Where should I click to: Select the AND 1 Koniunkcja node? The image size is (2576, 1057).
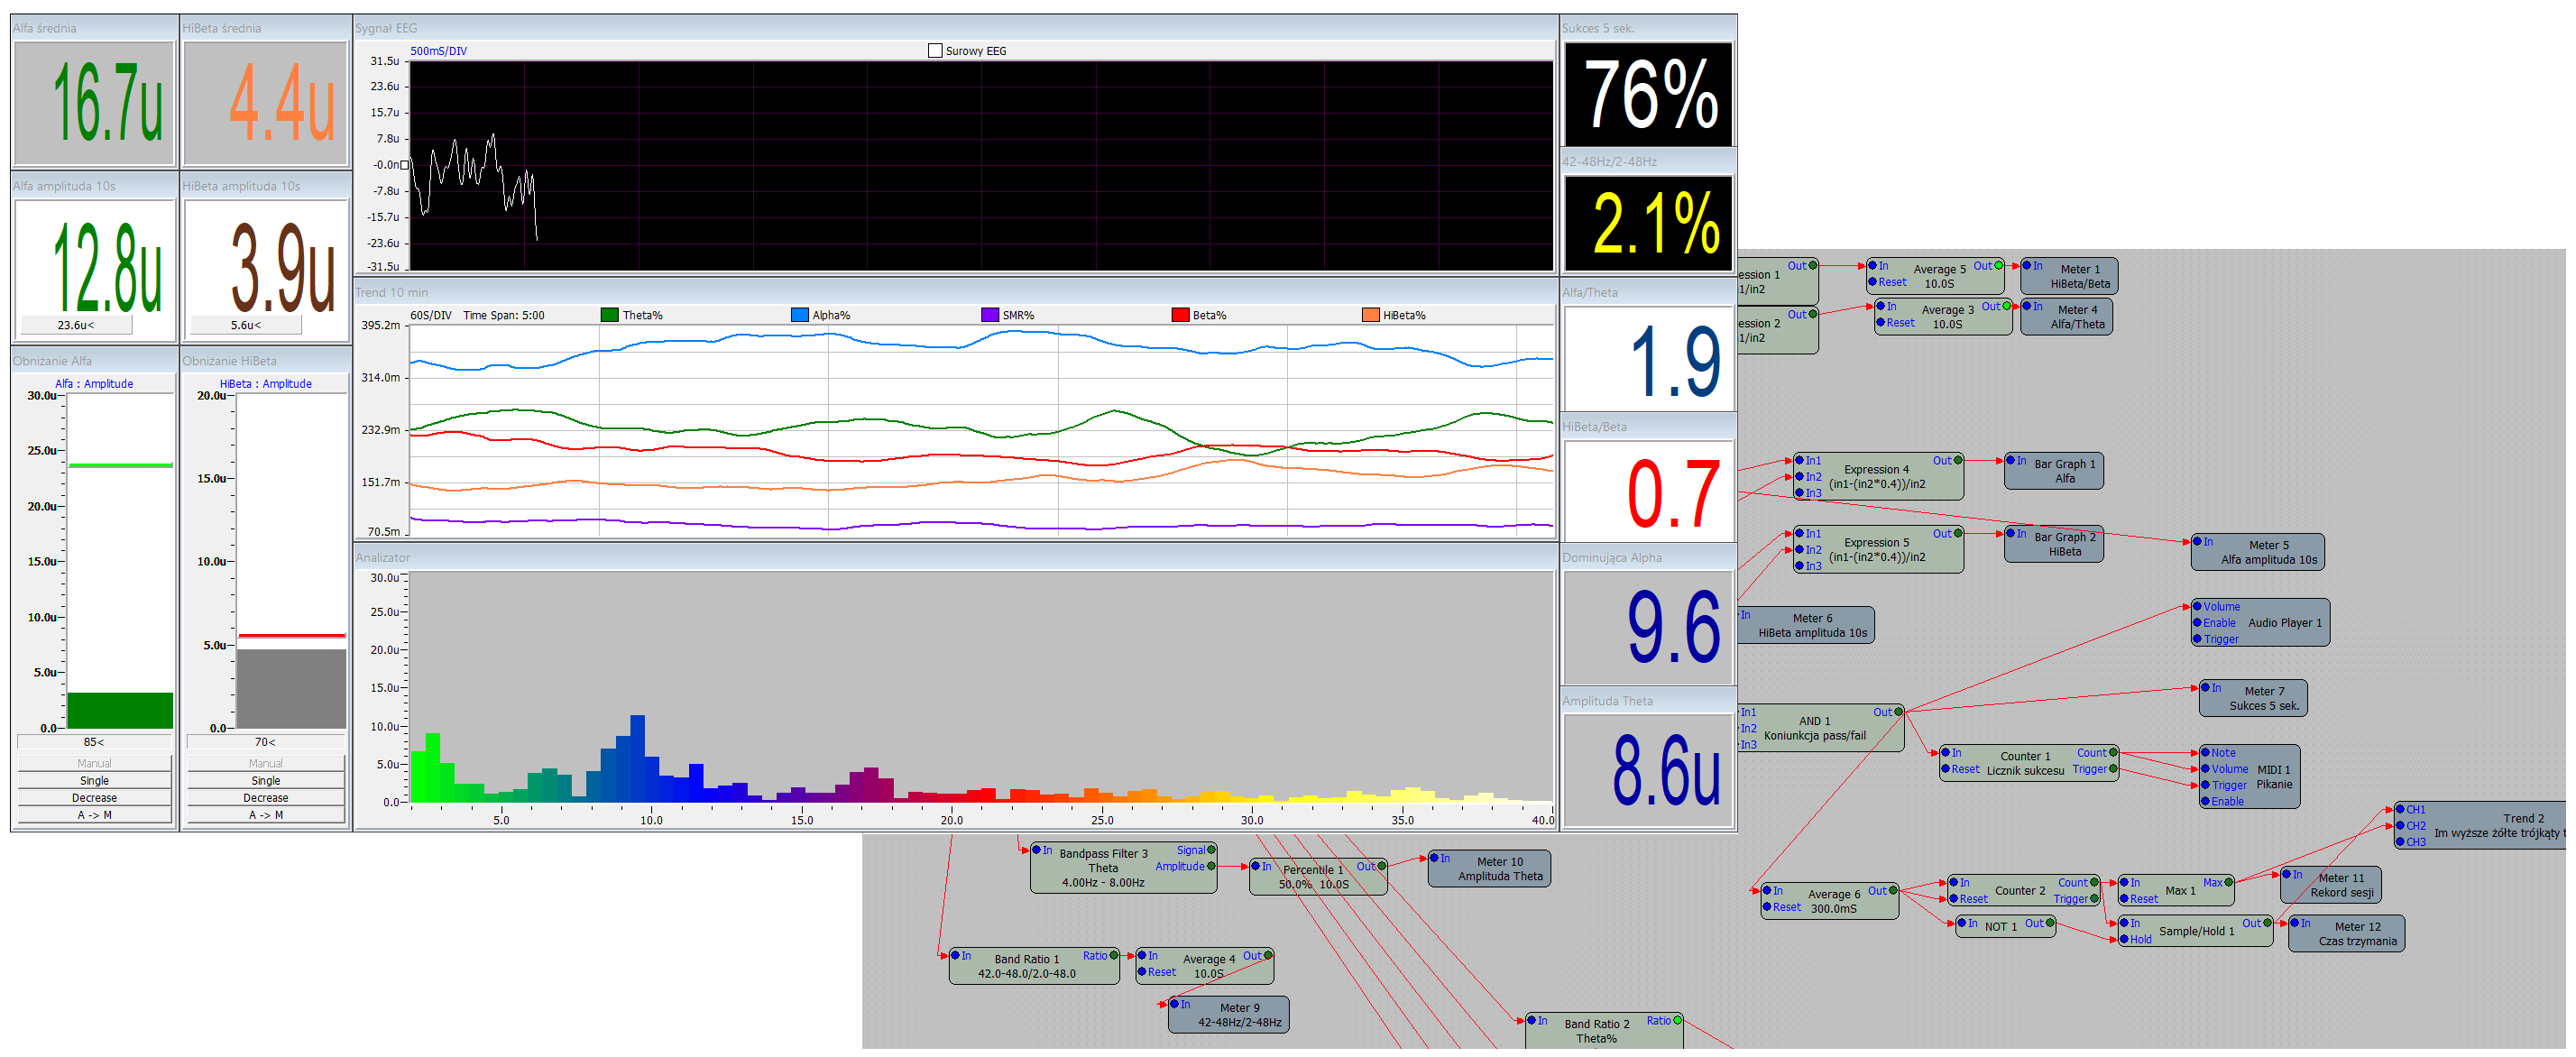click(1814, 728)
